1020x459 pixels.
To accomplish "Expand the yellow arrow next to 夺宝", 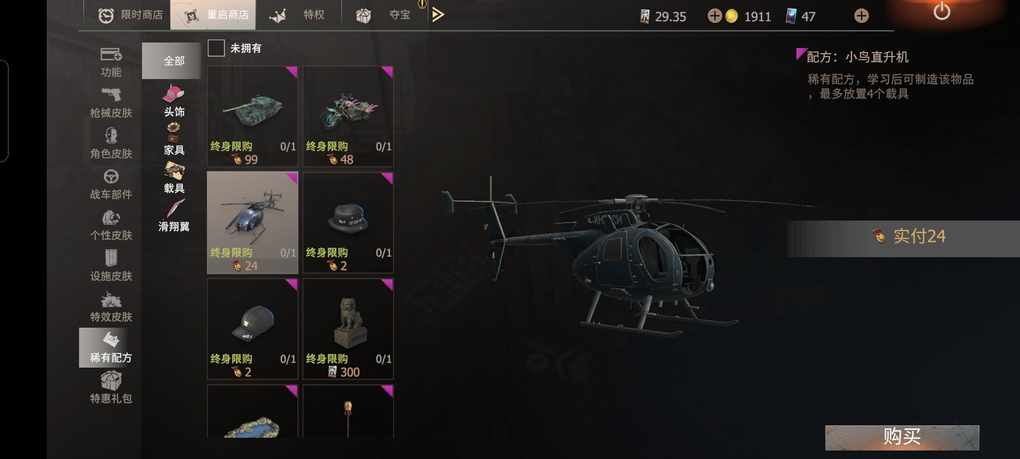I will pyautogui.click(x=438, y=14).
